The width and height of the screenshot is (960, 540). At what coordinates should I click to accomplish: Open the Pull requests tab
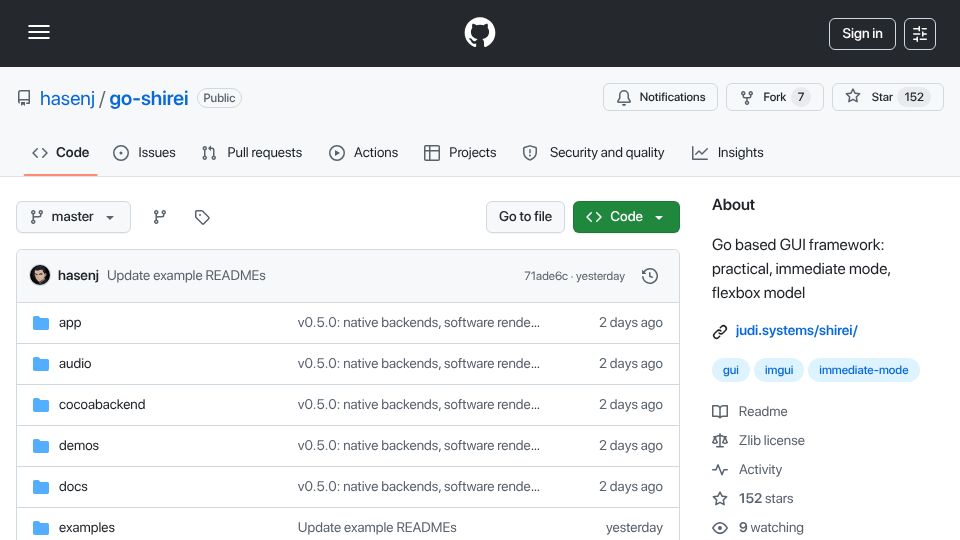point(252,152)
